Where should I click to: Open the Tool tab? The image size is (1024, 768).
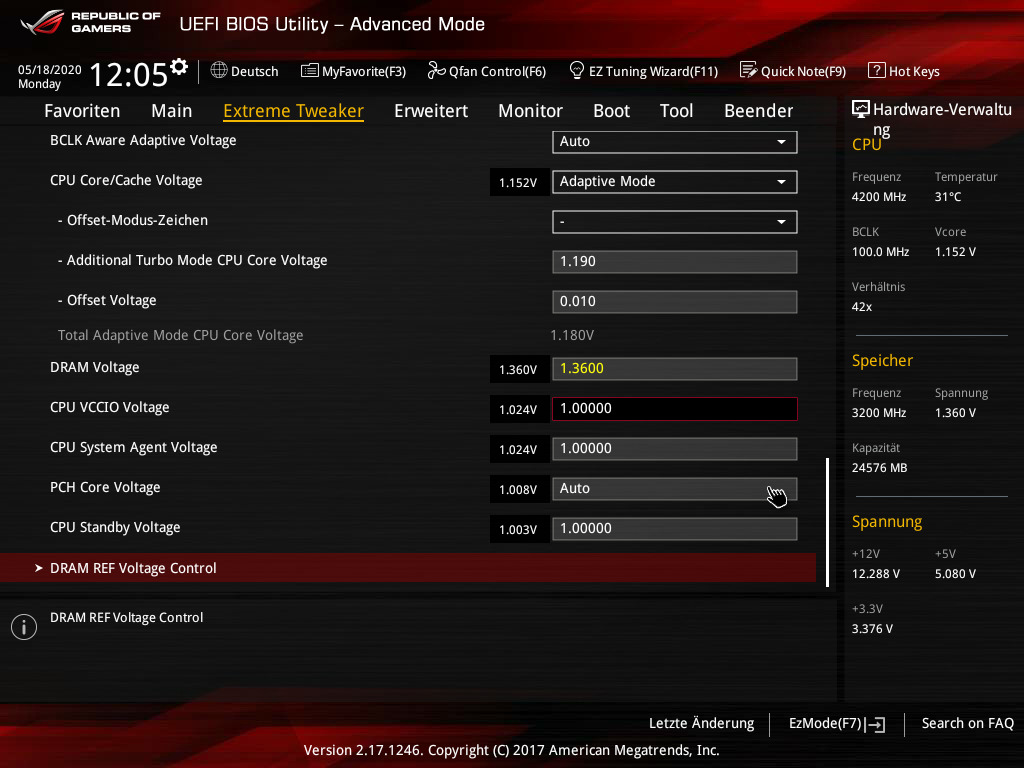tap(676, 111)
